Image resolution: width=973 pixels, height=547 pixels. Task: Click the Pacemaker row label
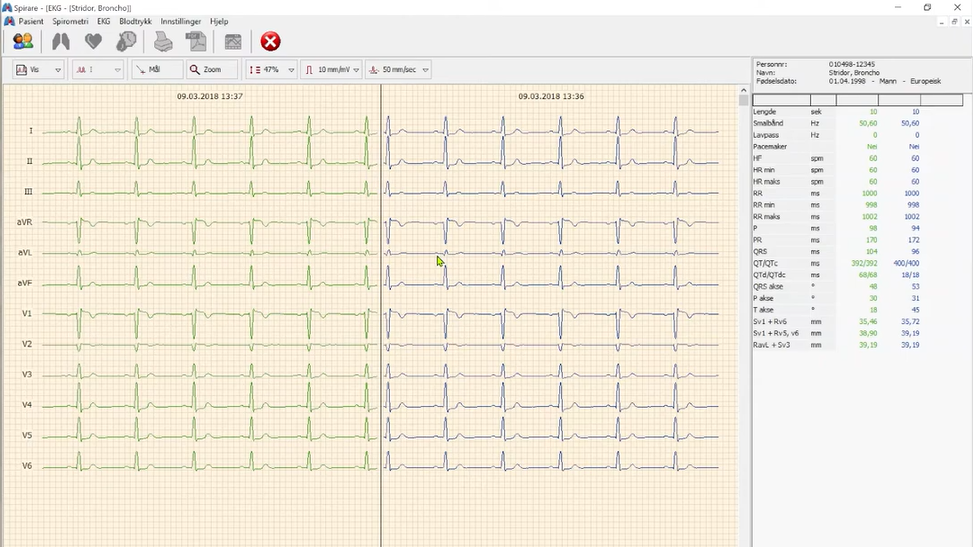click(x=769, y=147)
